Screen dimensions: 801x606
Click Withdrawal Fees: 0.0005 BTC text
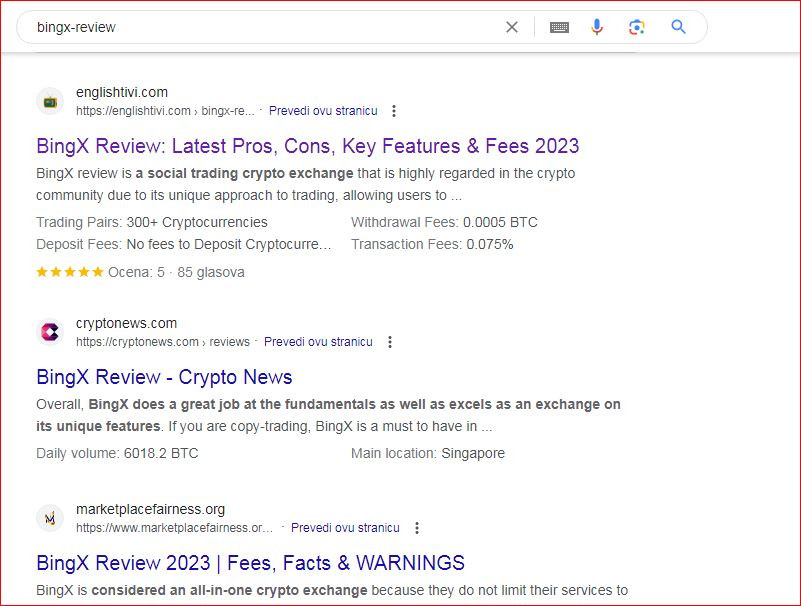(444, 222)
